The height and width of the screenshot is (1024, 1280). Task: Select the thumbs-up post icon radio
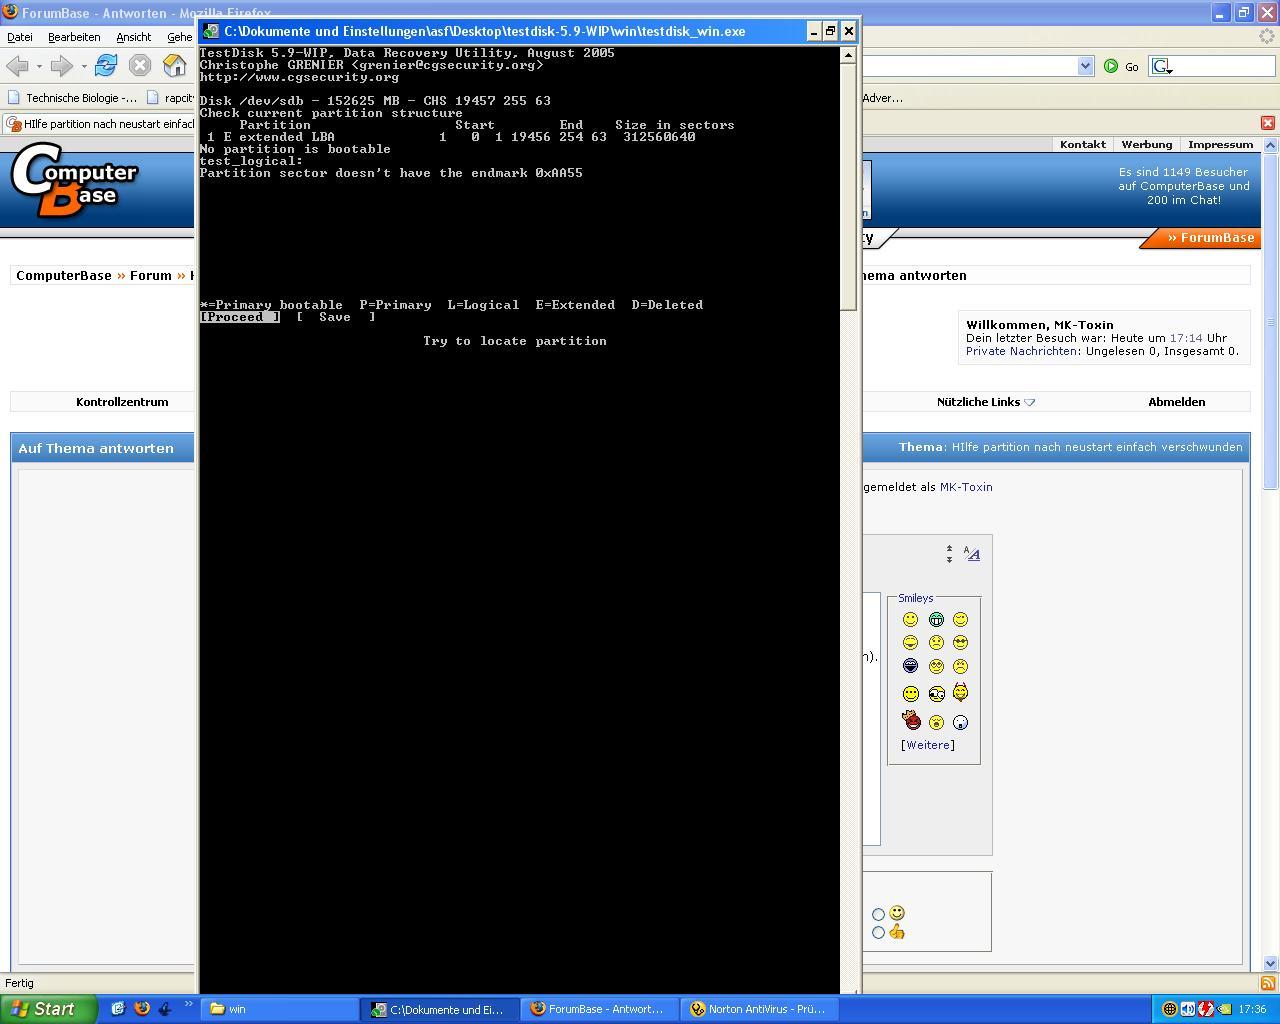click(878, 933)
